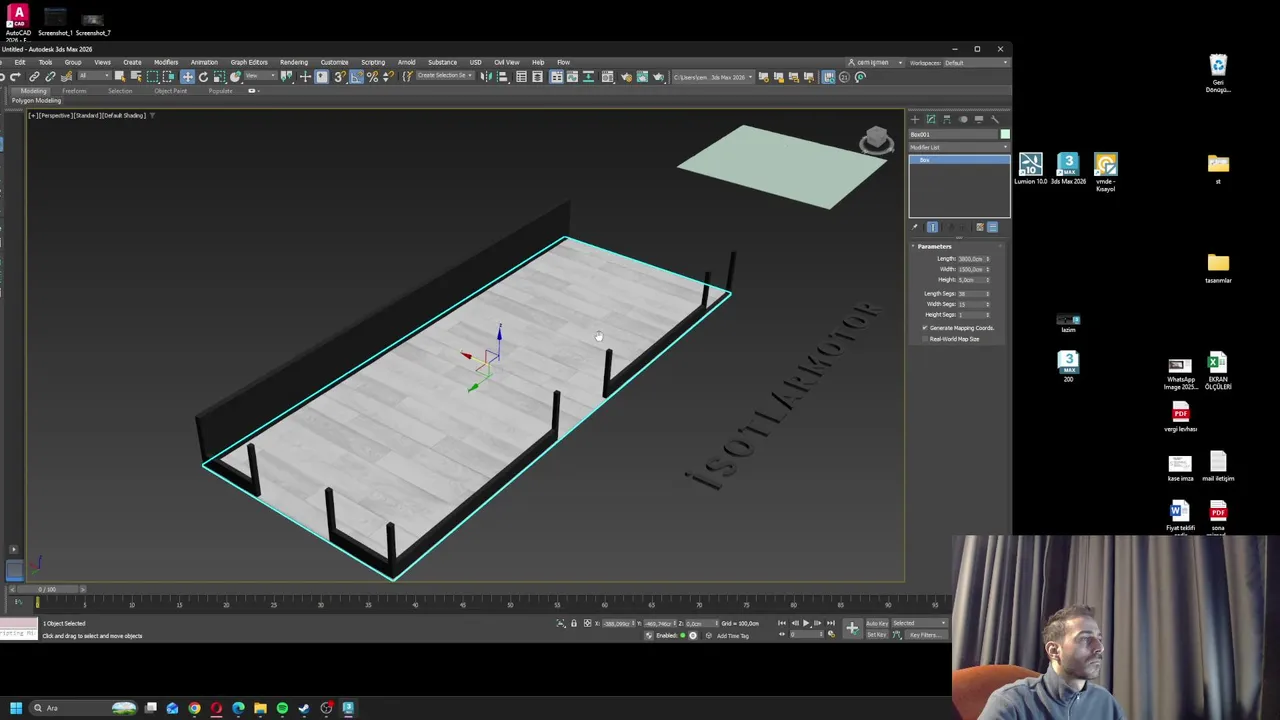Click the ViewCube in the viewport
The width and height of the screenshot is (1280, 720).
pyautogui.click(x=876, y=139)
